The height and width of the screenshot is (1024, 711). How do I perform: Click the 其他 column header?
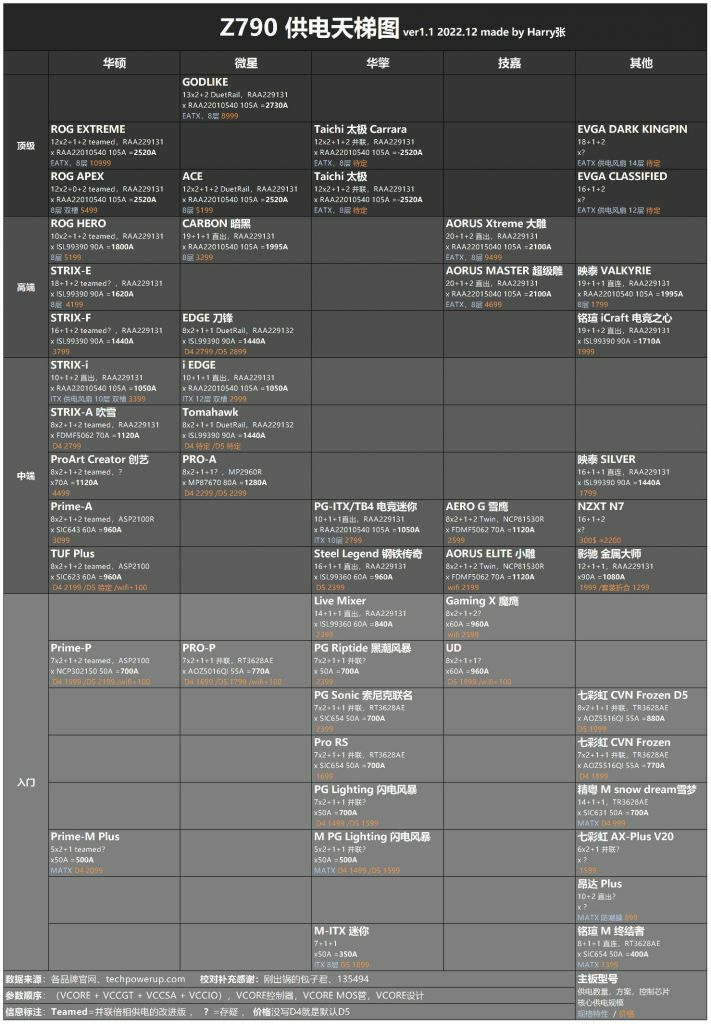[641, 62]
